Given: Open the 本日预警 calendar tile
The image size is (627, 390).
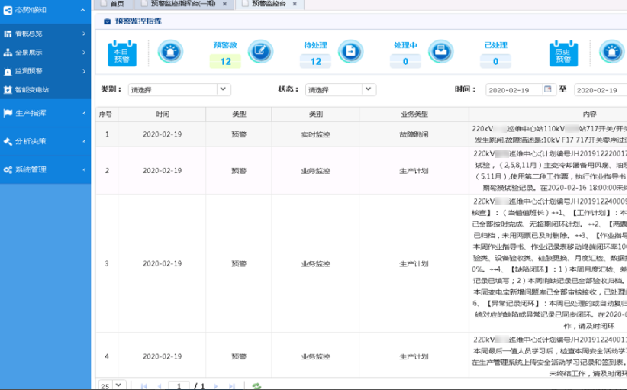Looking at the screenshot, I should [x=122, y=53].
